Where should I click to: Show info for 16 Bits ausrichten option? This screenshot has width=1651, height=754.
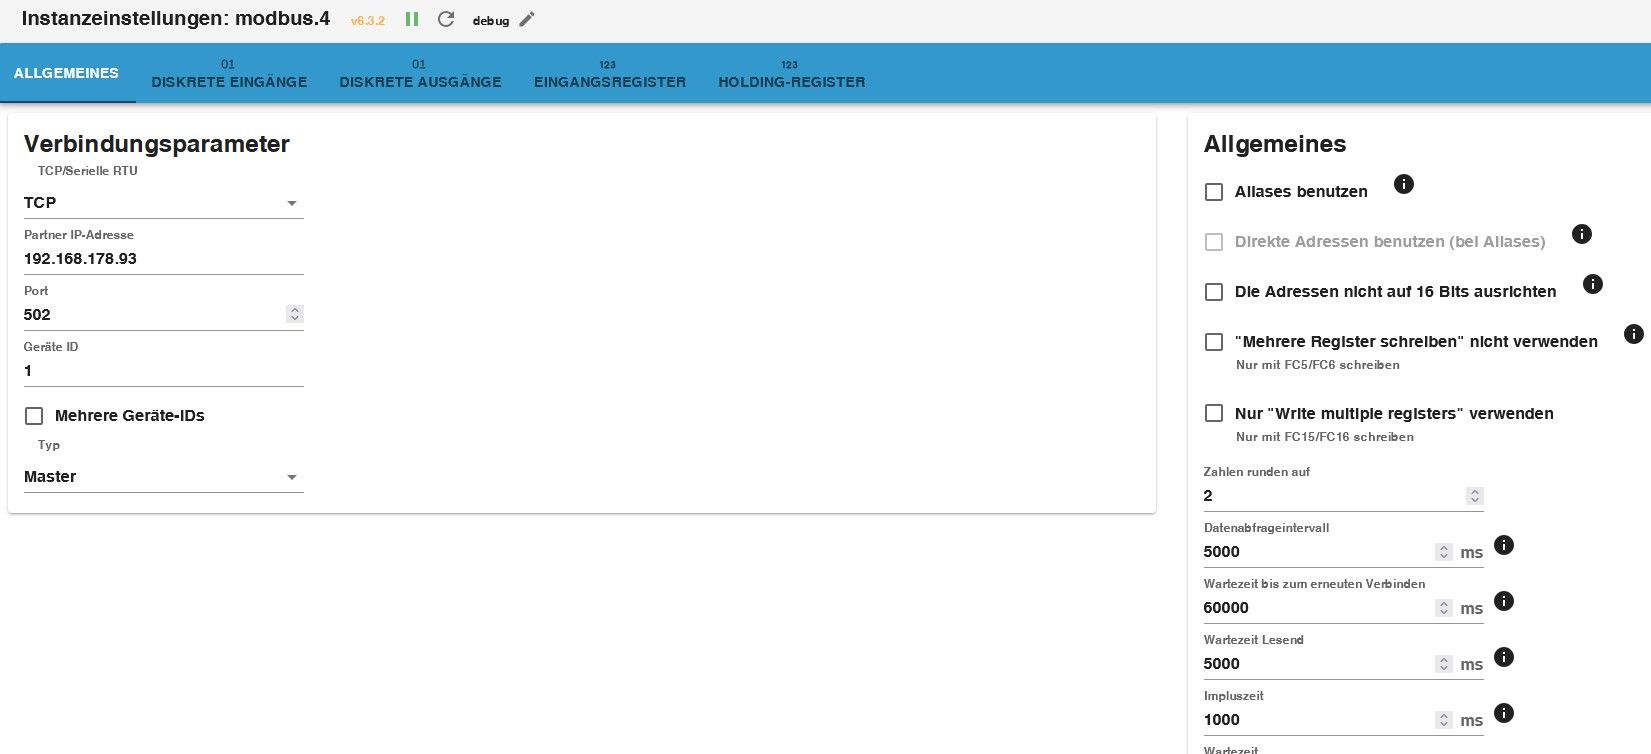coord(1593,284)
